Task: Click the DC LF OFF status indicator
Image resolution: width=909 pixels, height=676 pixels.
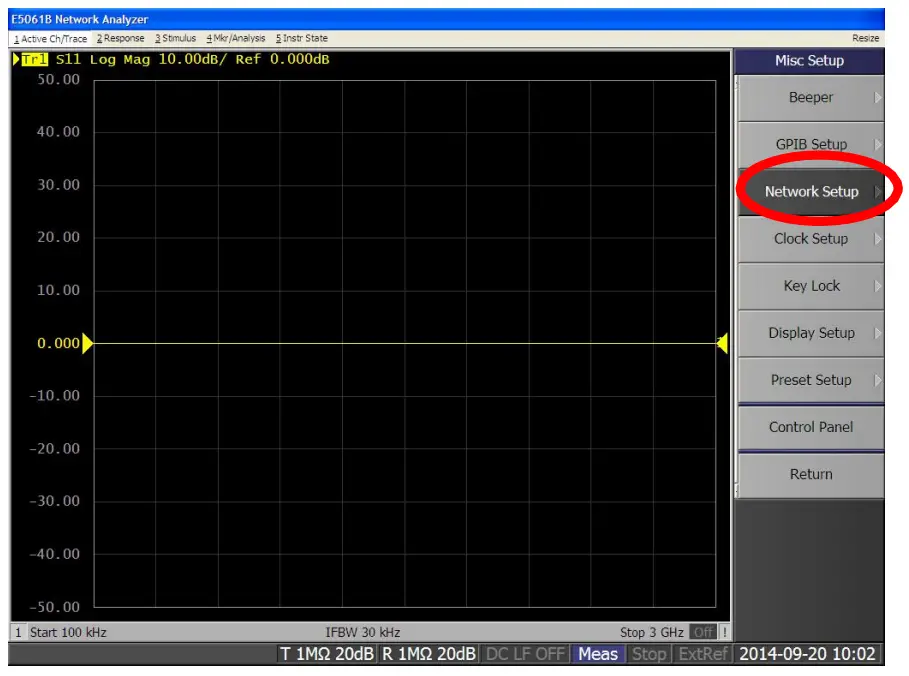Action: [x=525, y=654]
